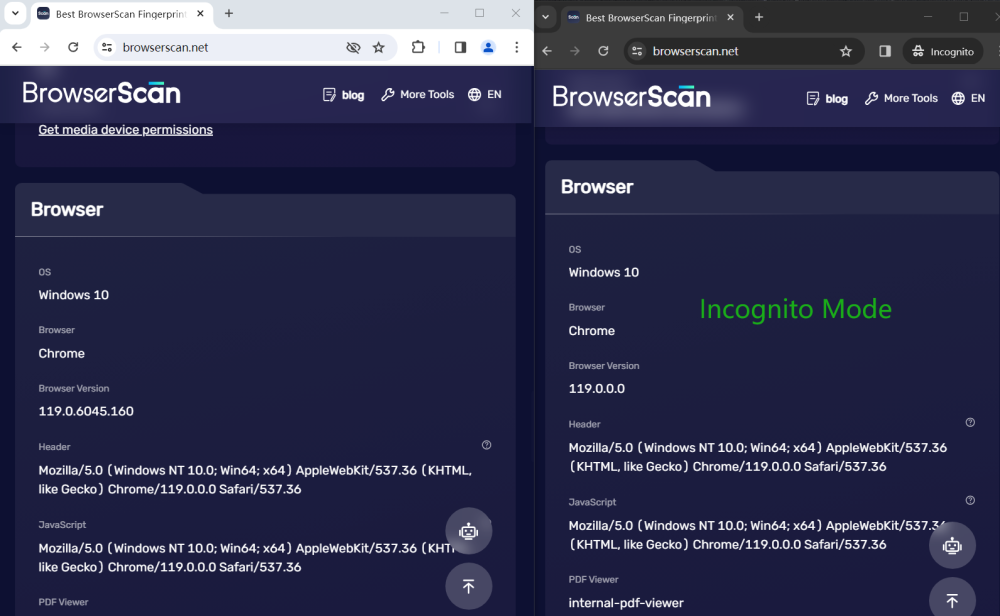1000x616 pixels.
Task: Select the BrowserScan tab in left window
Action: pyautogui.click(x=121, y=14)
